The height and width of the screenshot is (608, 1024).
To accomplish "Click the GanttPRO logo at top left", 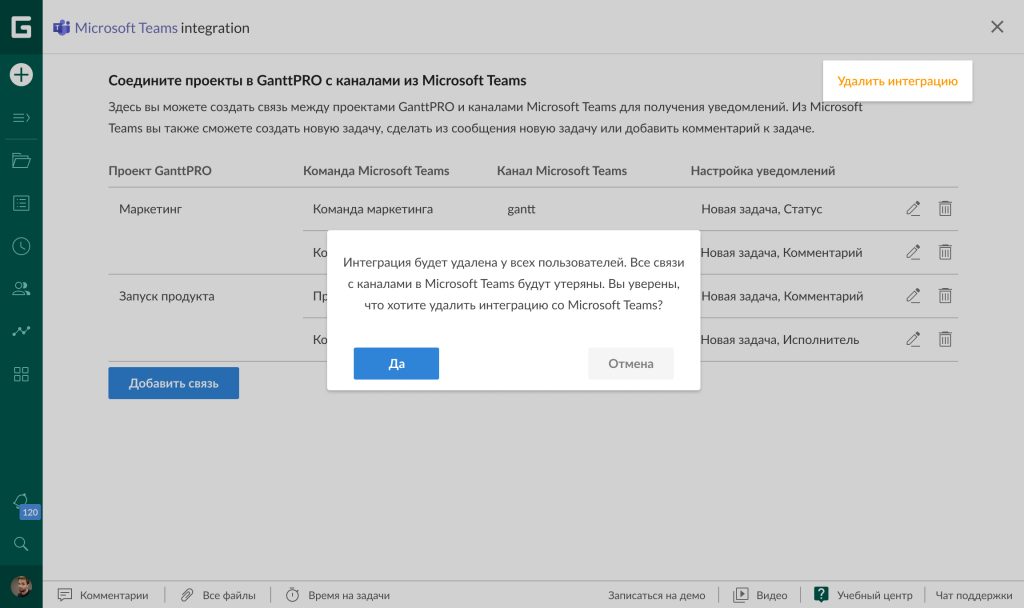I will pyautogui.click(x=20, y=27).
